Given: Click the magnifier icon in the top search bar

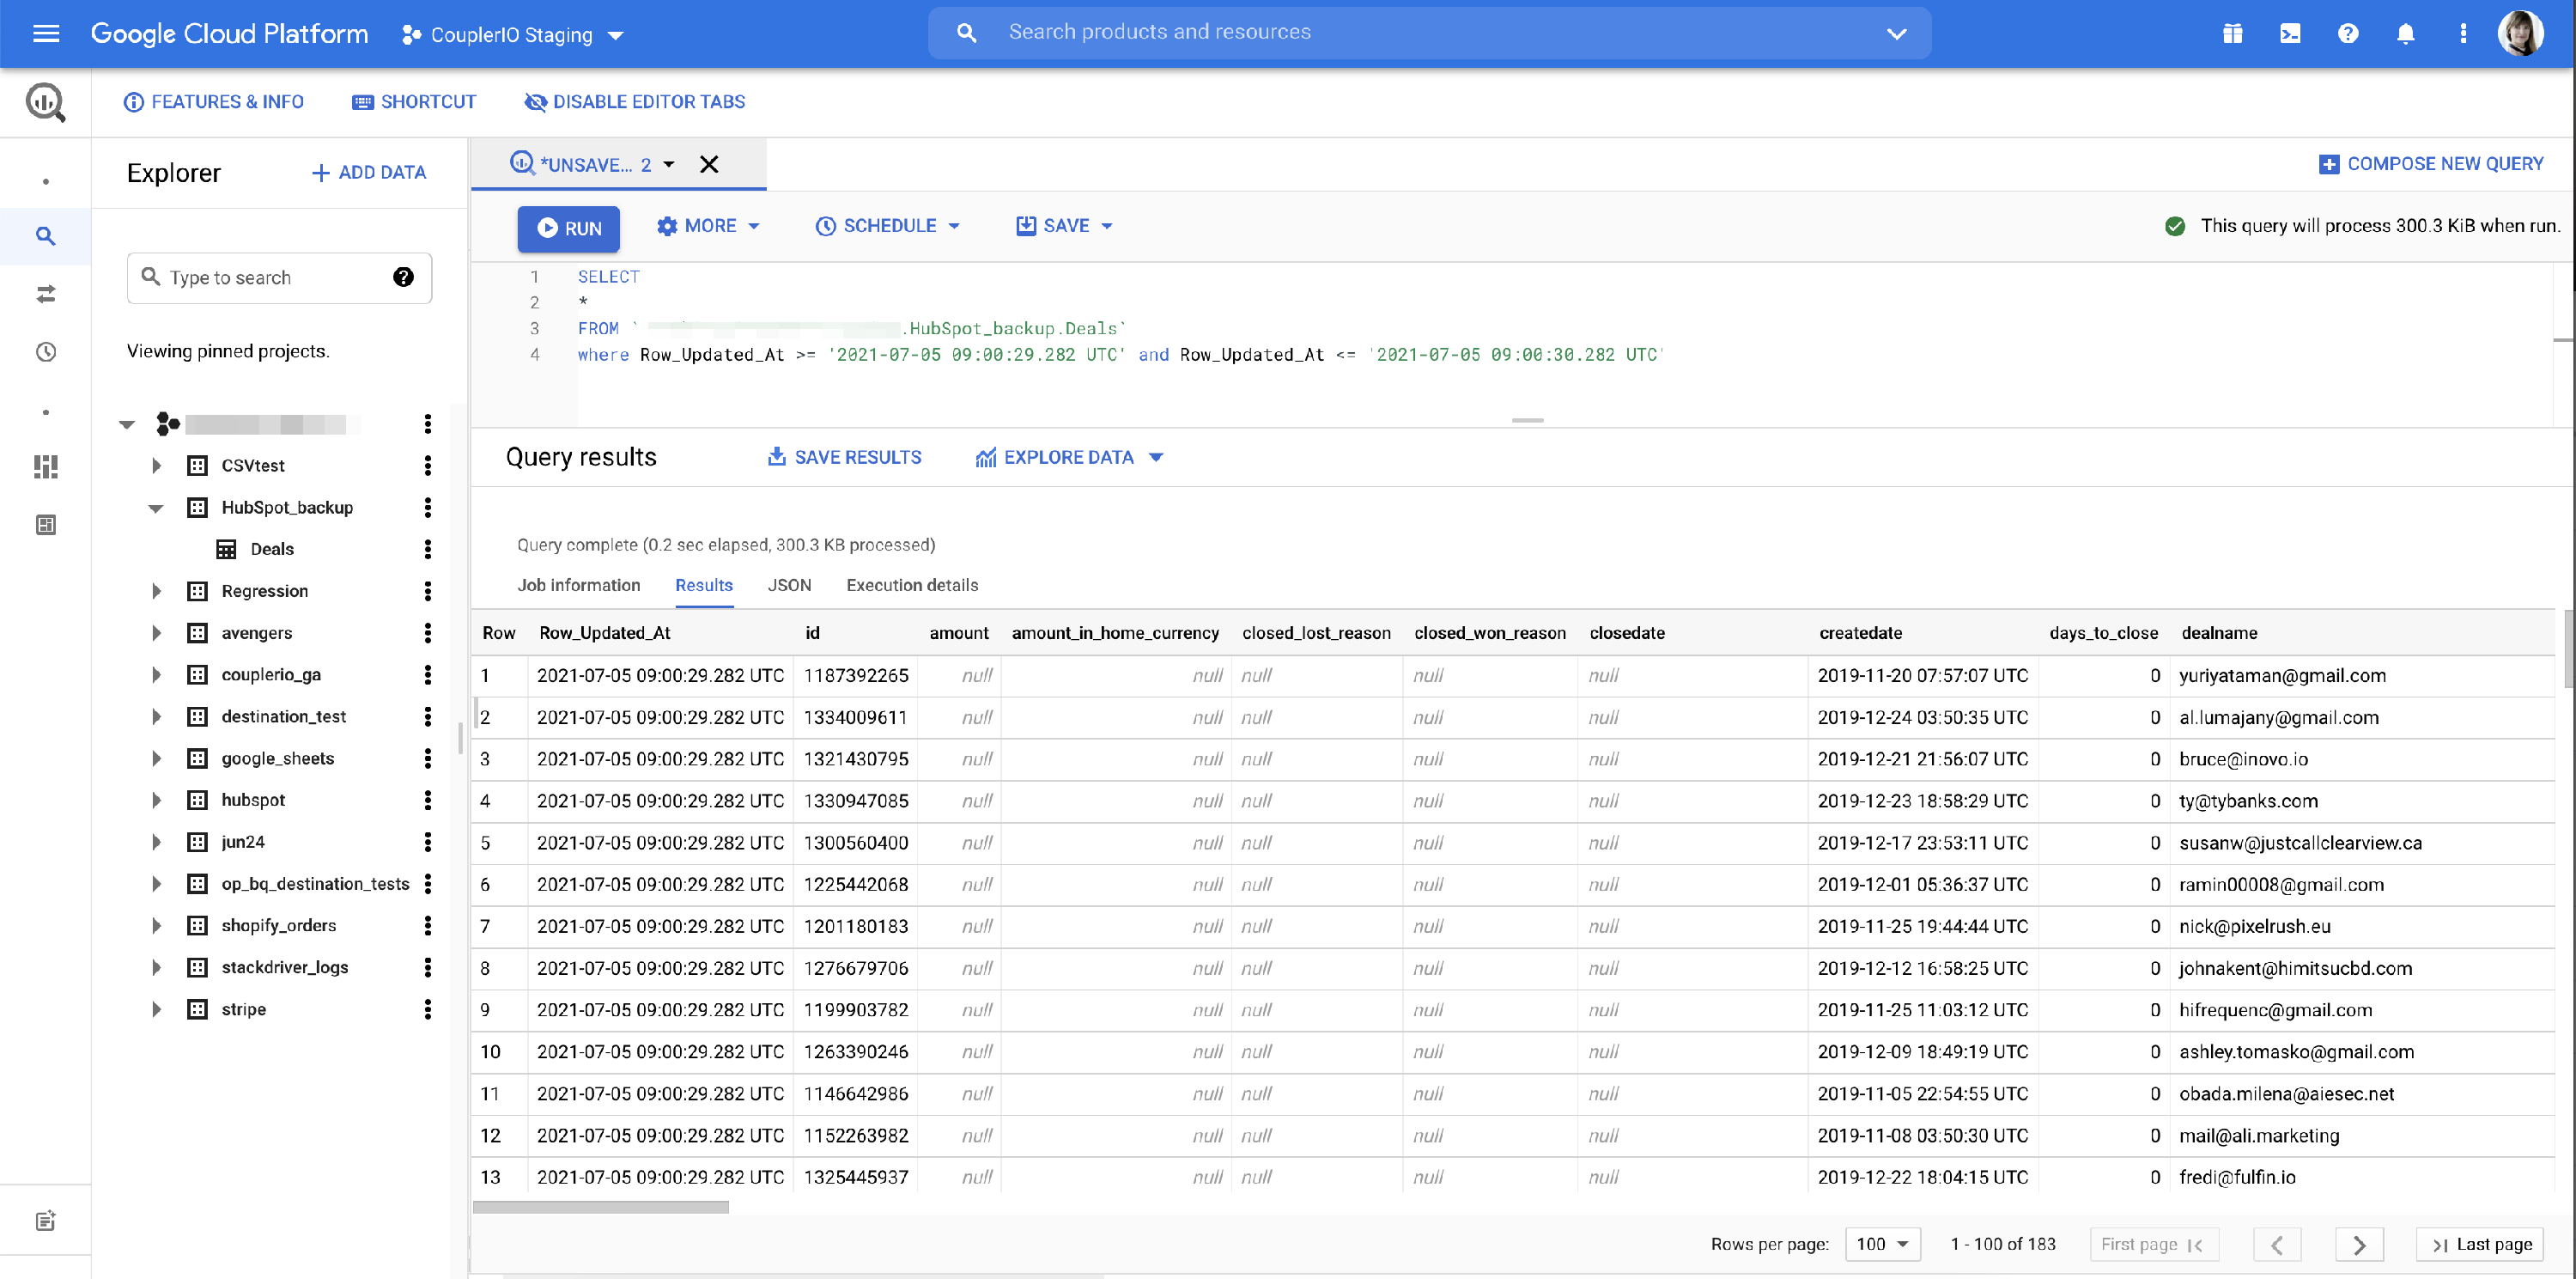Looking at the screenshot, I should [966, 33].
